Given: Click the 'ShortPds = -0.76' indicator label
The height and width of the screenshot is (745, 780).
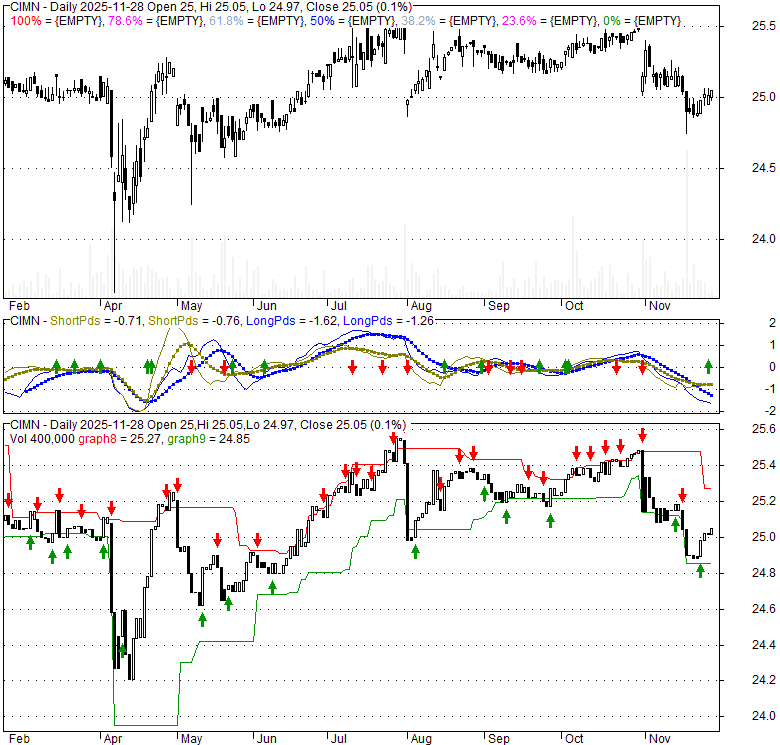Looking at the screenshot, I should tap(194, 321).
